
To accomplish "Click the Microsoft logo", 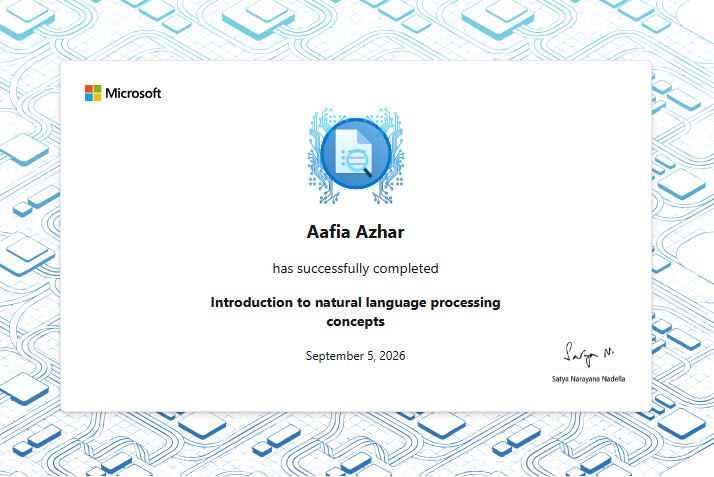I will pos(123,93).
